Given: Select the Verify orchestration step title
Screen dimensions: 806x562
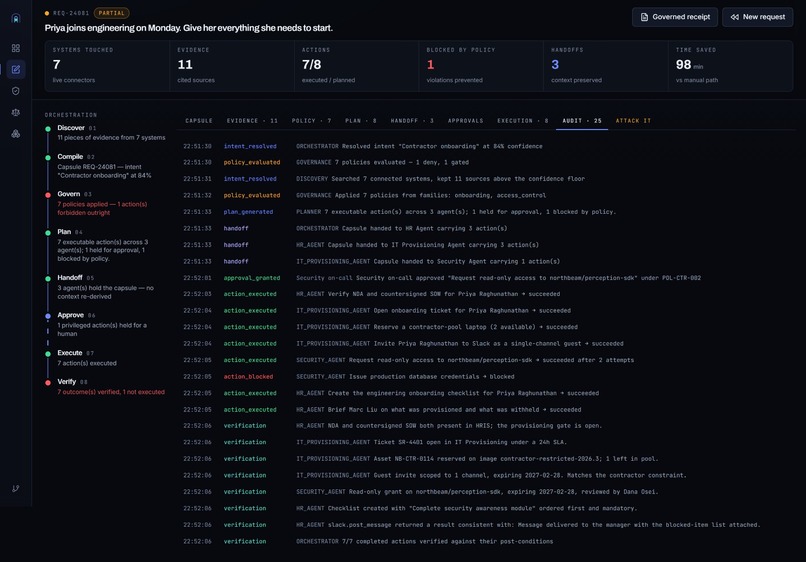Looking at the screenshot, I should tap(67, 382).
